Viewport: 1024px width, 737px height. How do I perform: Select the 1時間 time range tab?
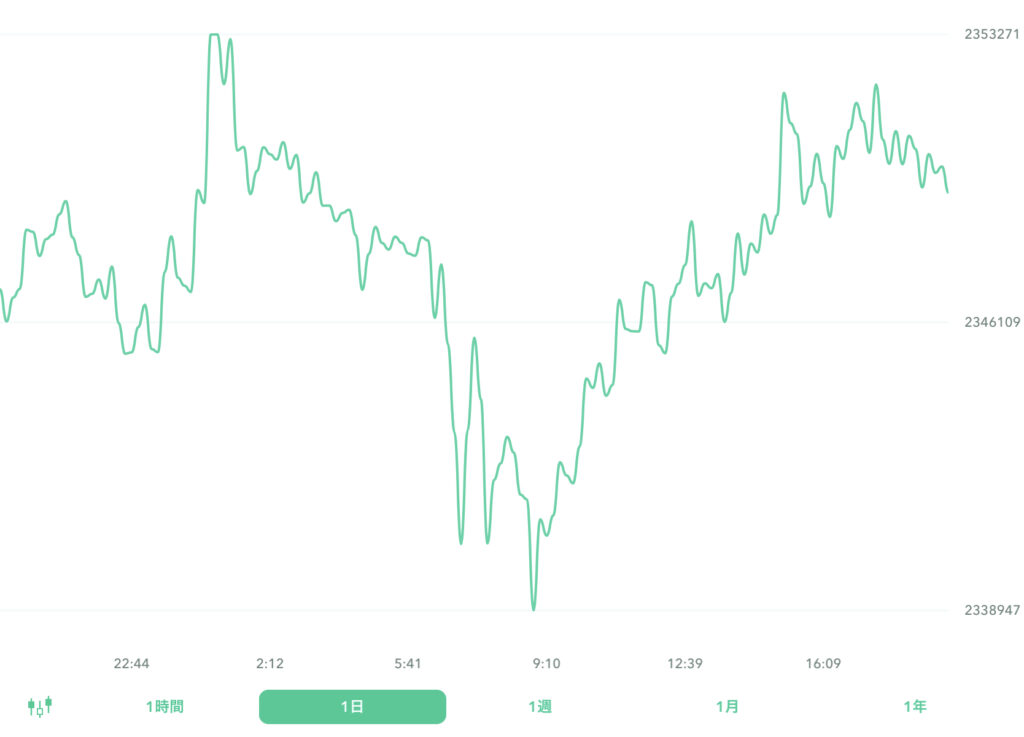click(x=164, y=707)
